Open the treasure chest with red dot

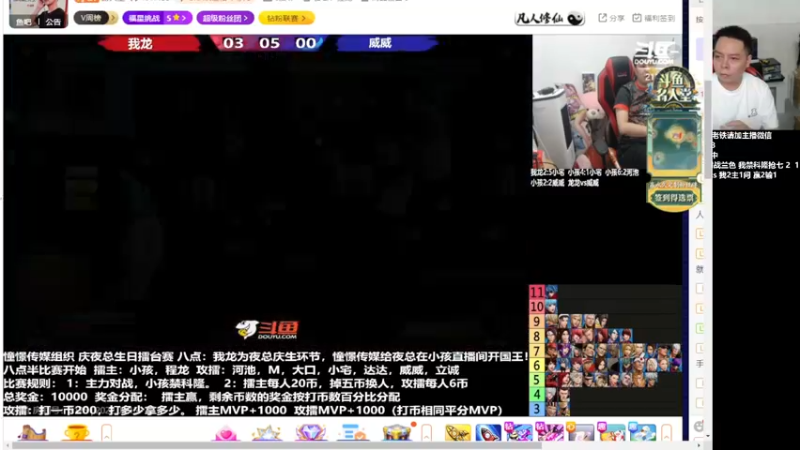(x=397, y=433)
